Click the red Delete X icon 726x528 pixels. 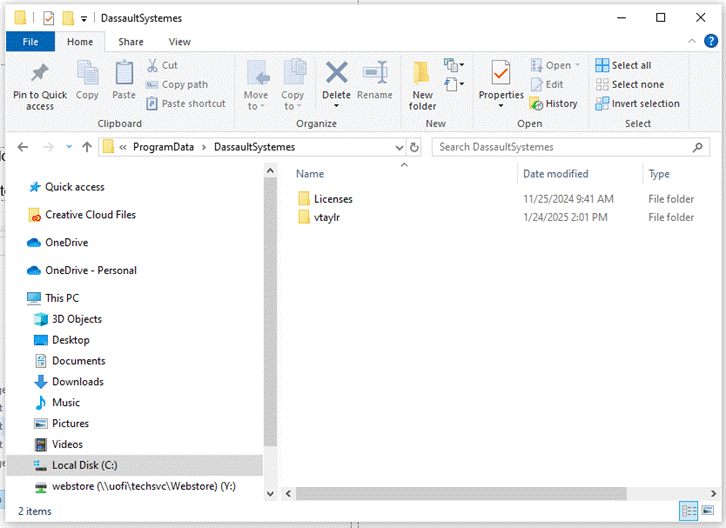click(337, 73)
